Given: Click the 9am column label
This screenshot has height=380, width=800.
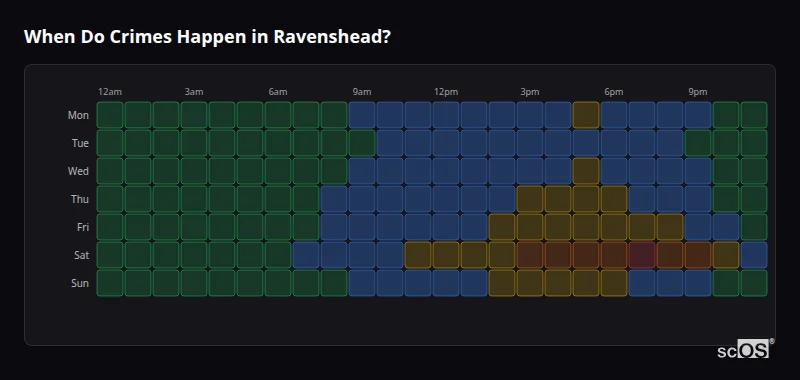Looking at the screenshot, I should coord(362,92).
